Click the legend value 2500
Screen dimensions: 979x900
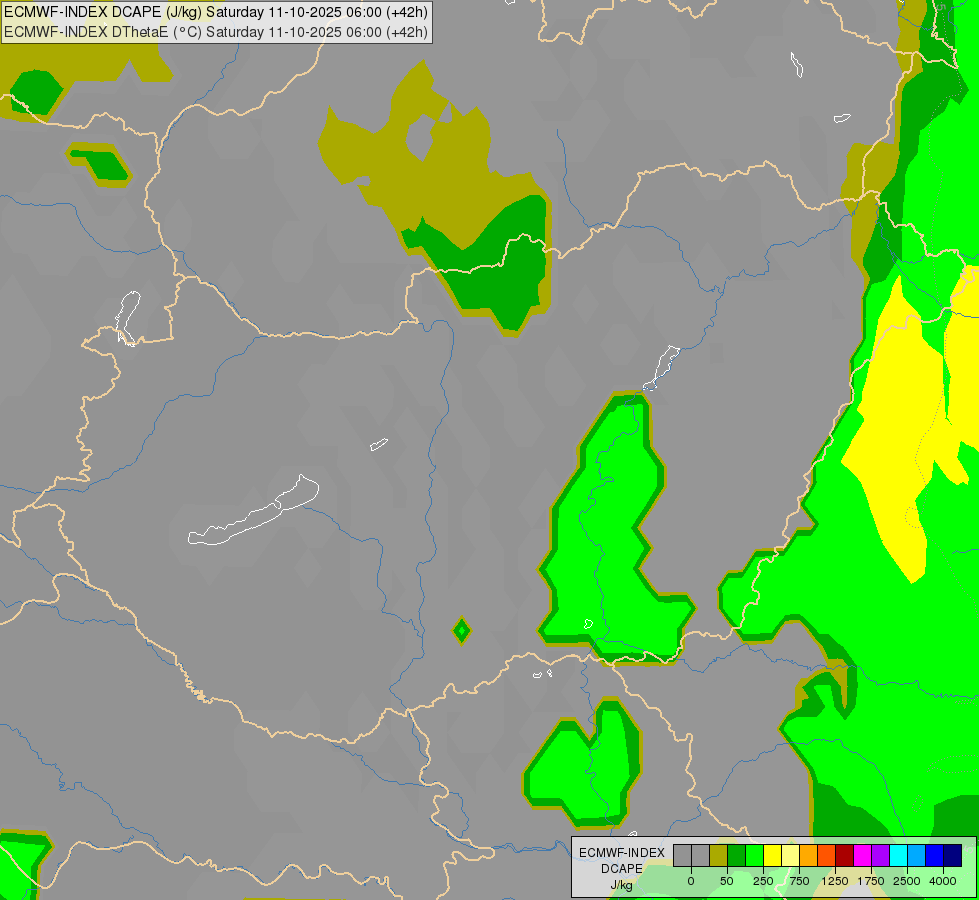(907, 881)
